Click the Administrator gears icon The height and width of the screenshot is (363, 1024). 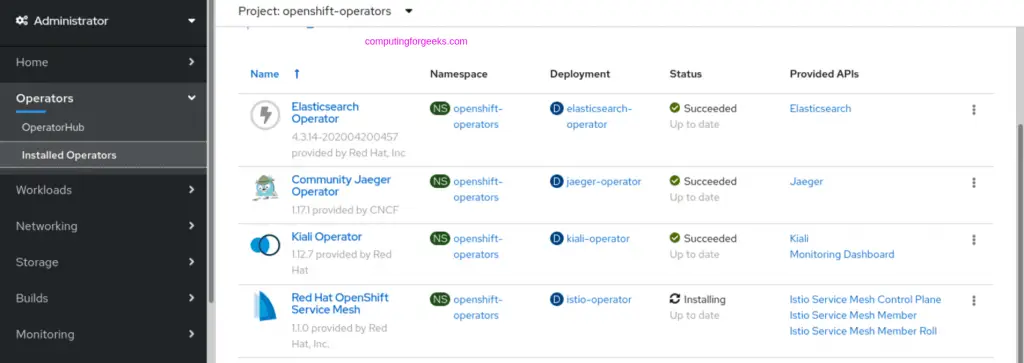pyautogui.click(x=22, y=21)
